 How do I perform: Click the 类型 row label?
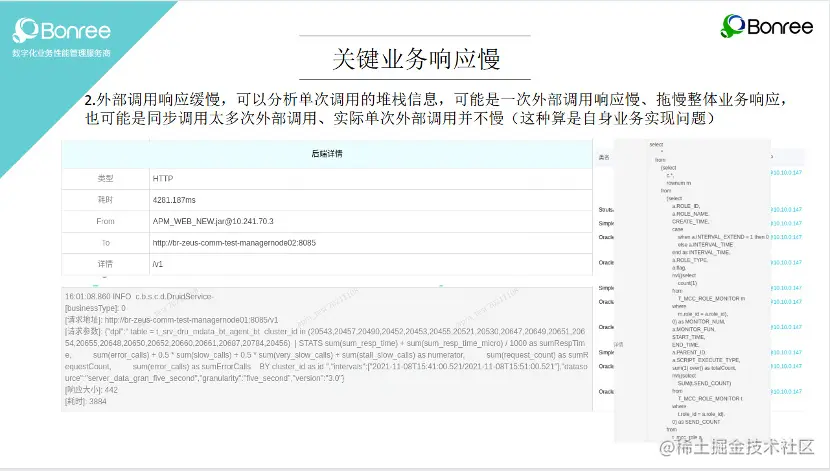pyautogui.click(x=105, y=178)
